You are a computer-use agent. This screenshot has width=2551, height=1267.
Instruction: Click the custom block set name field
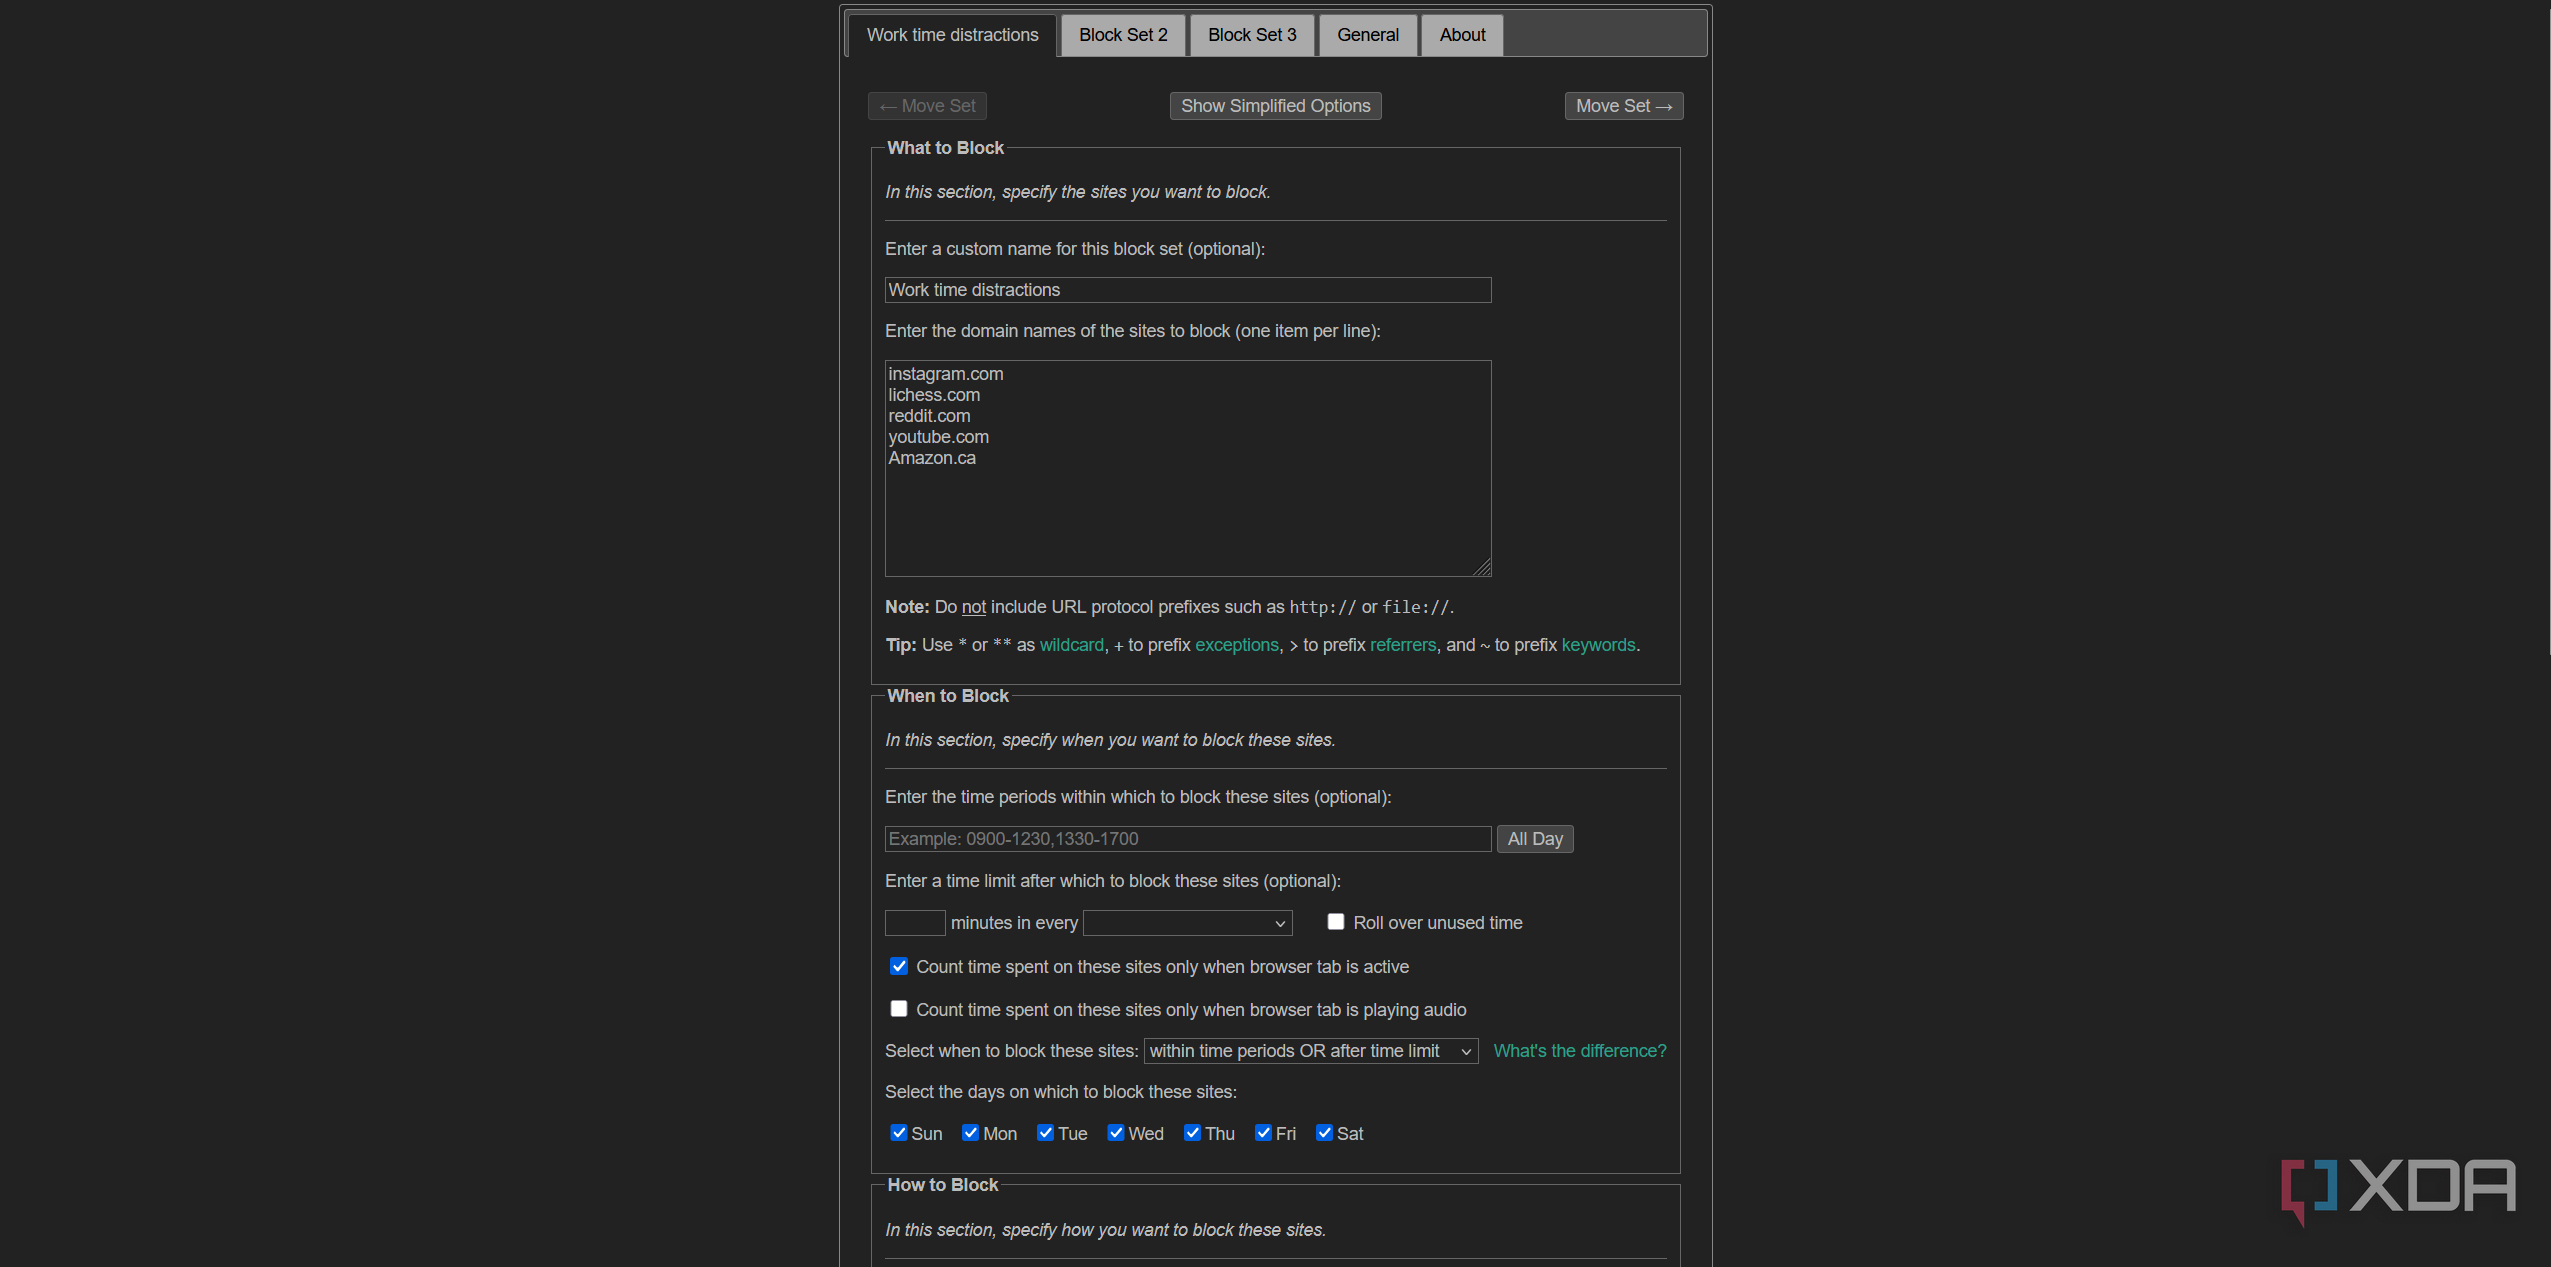(x=1187, y=290)
